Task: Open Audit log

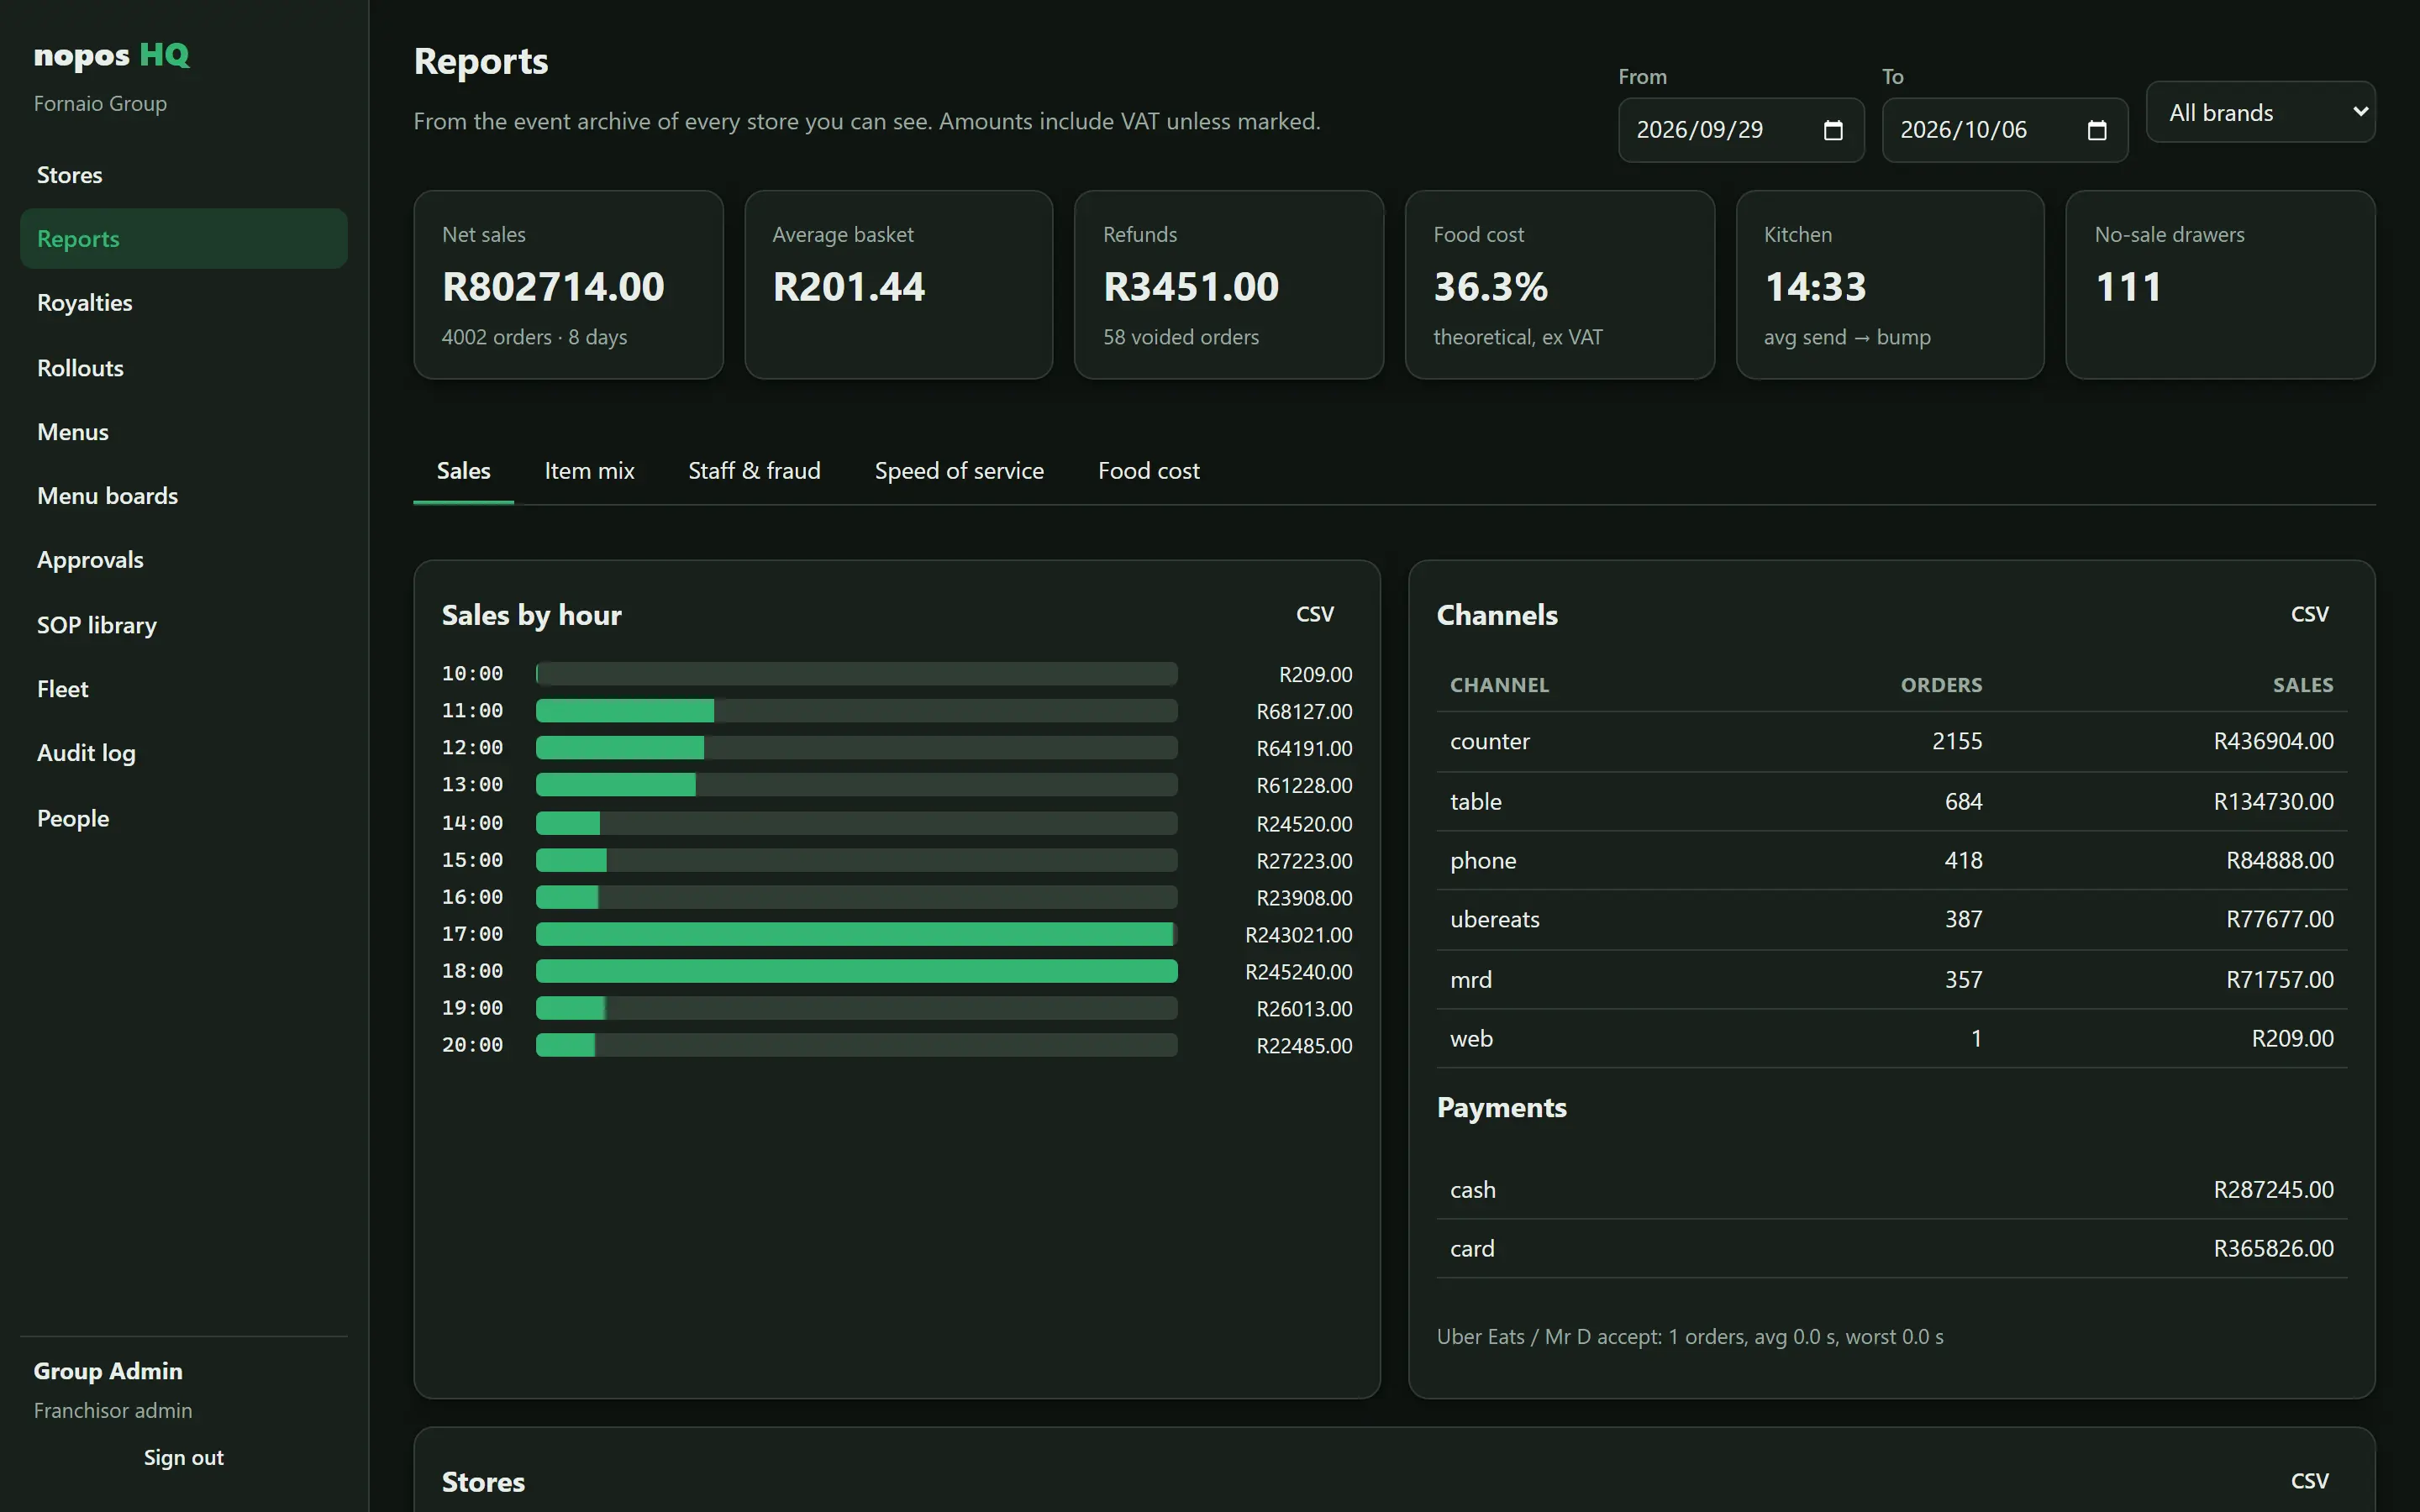Action: (x=184, y=753)
